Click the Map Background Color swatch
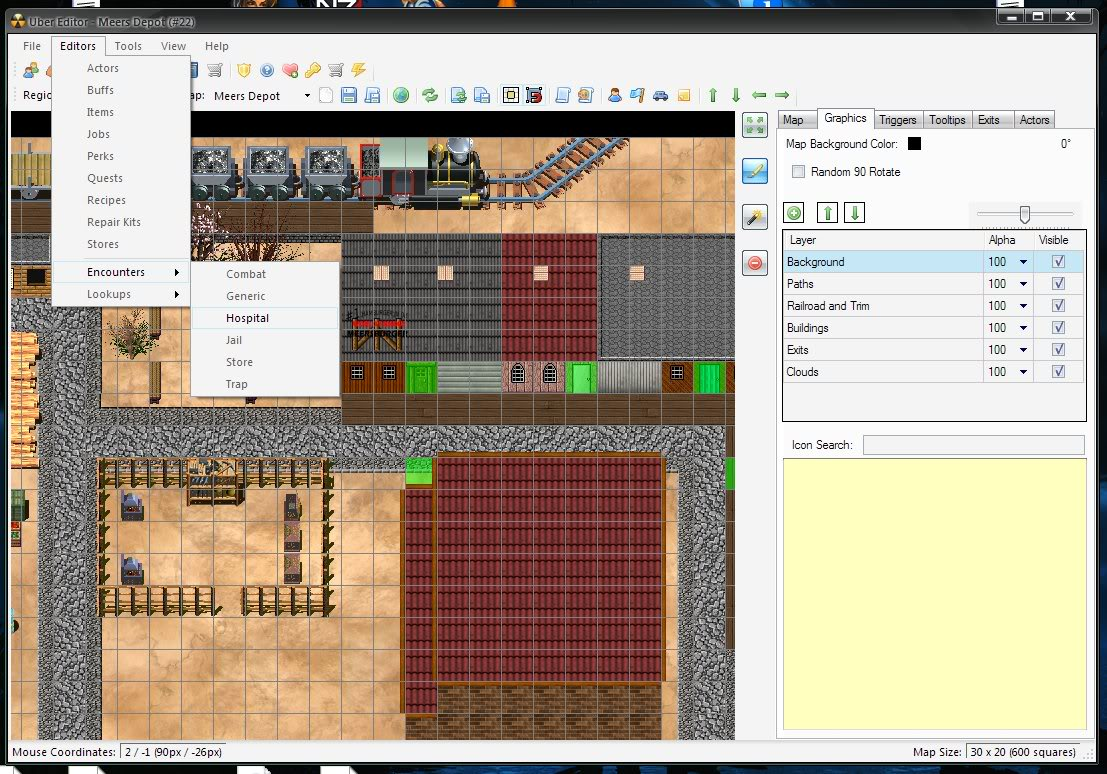This screenshot has height=774, width=1107. point(913,144)
